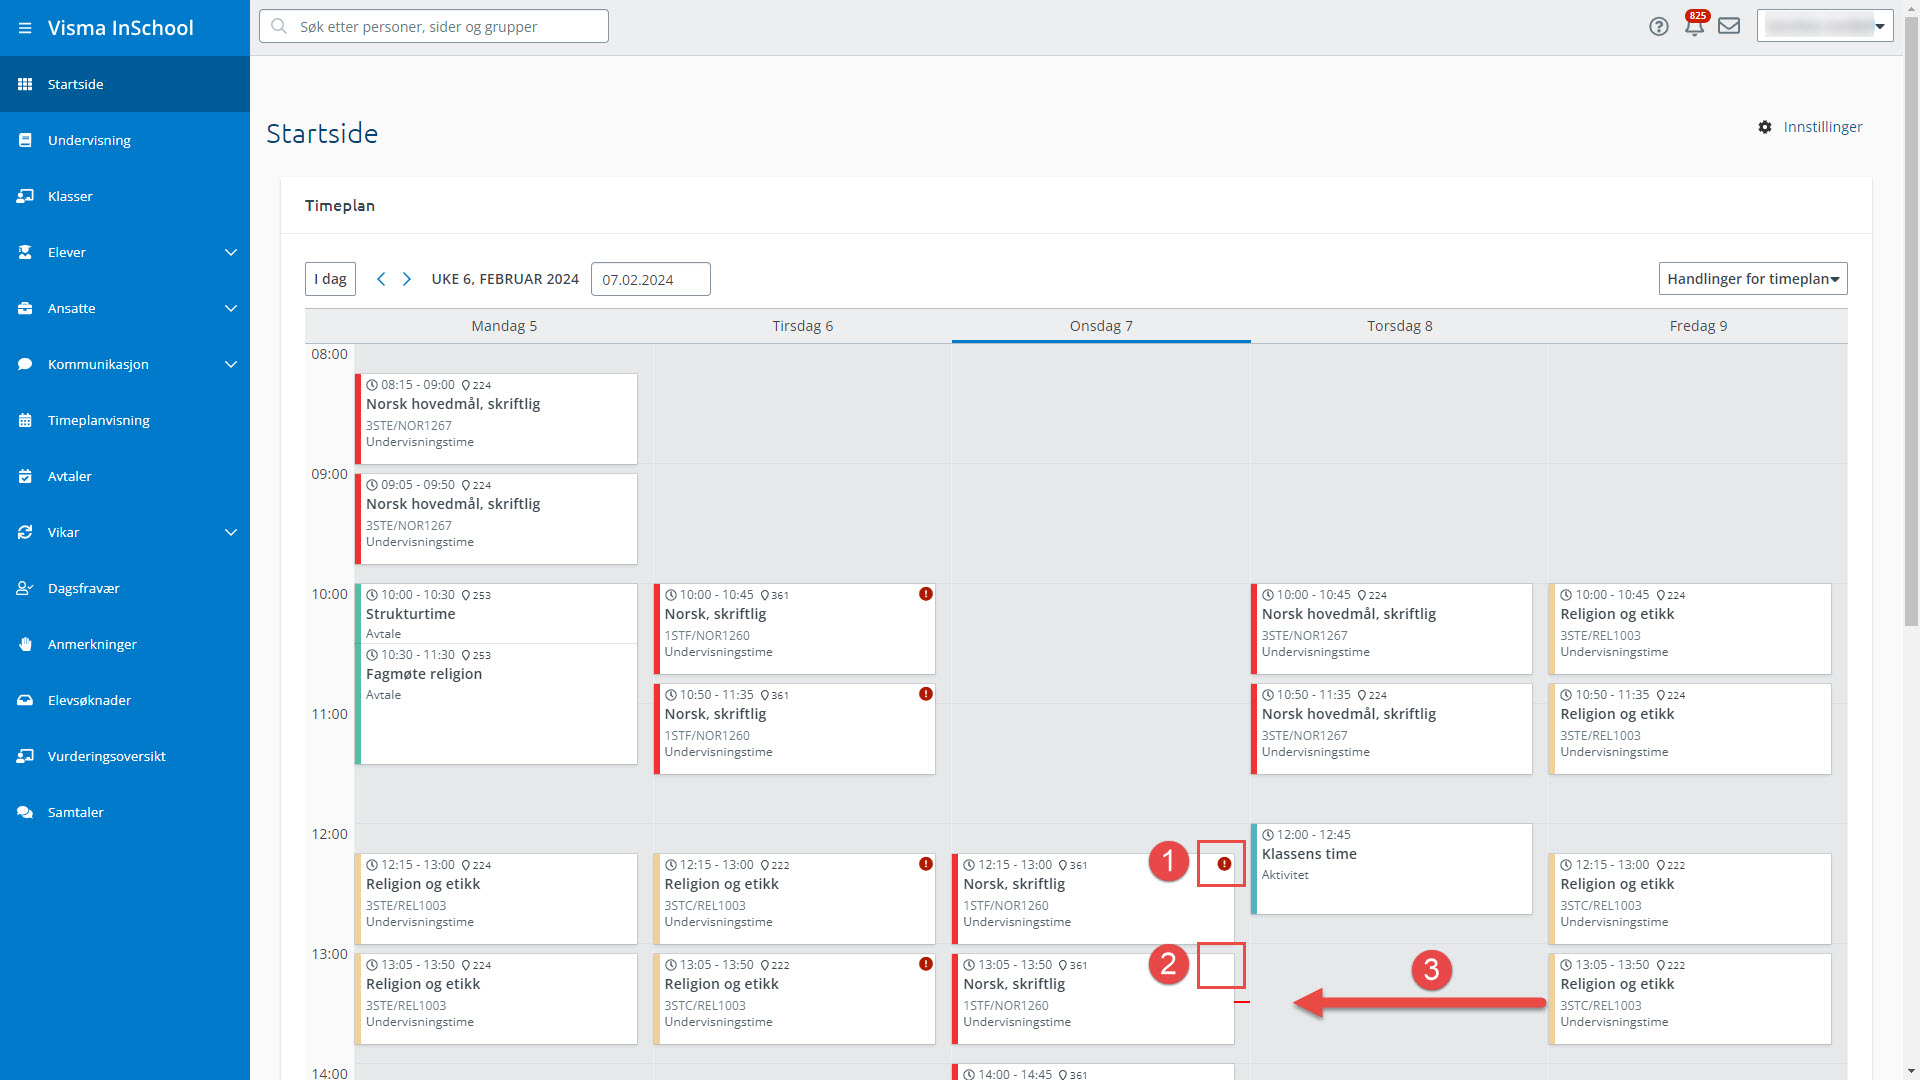Open Innstillinger link
The image size is (1920, 1080).
pos(1822,127)
